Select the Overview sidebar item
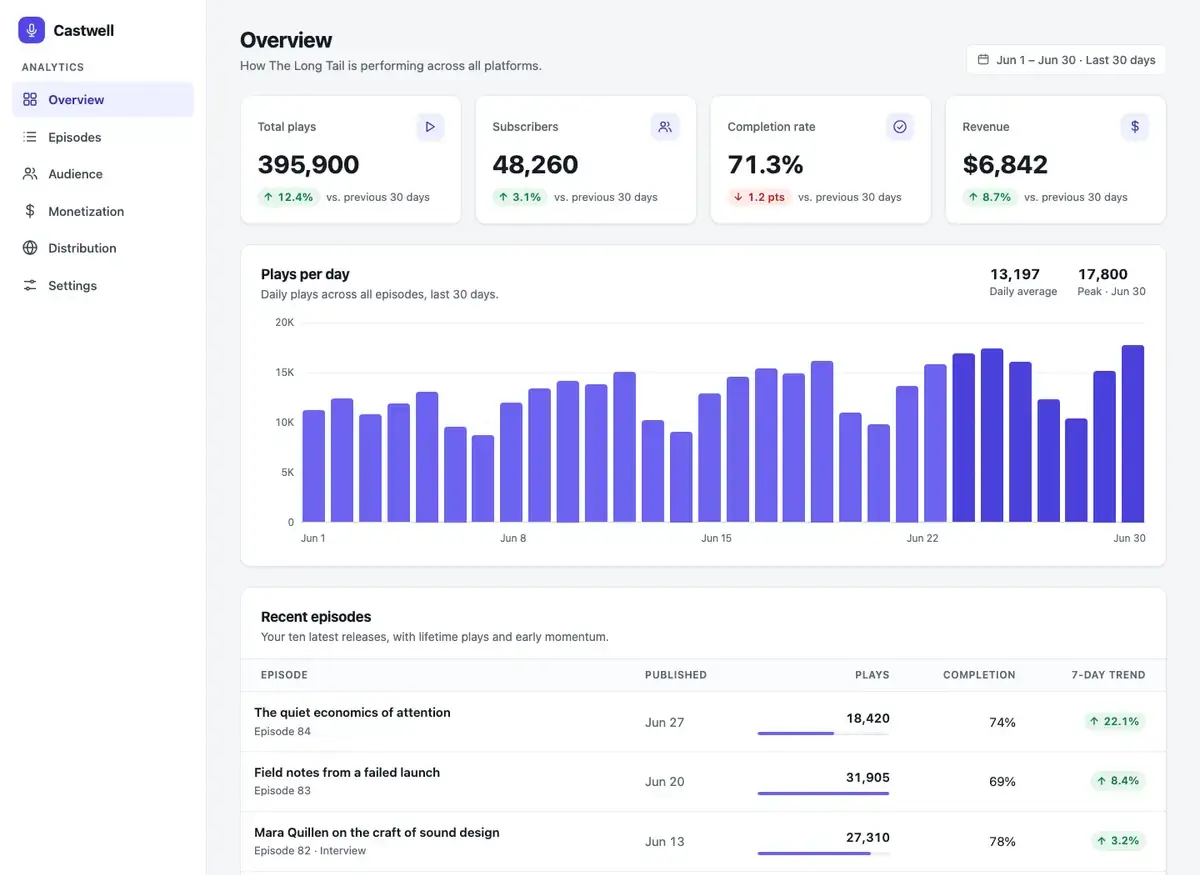Screen dimensions: 1200x875 pos(103,100)
